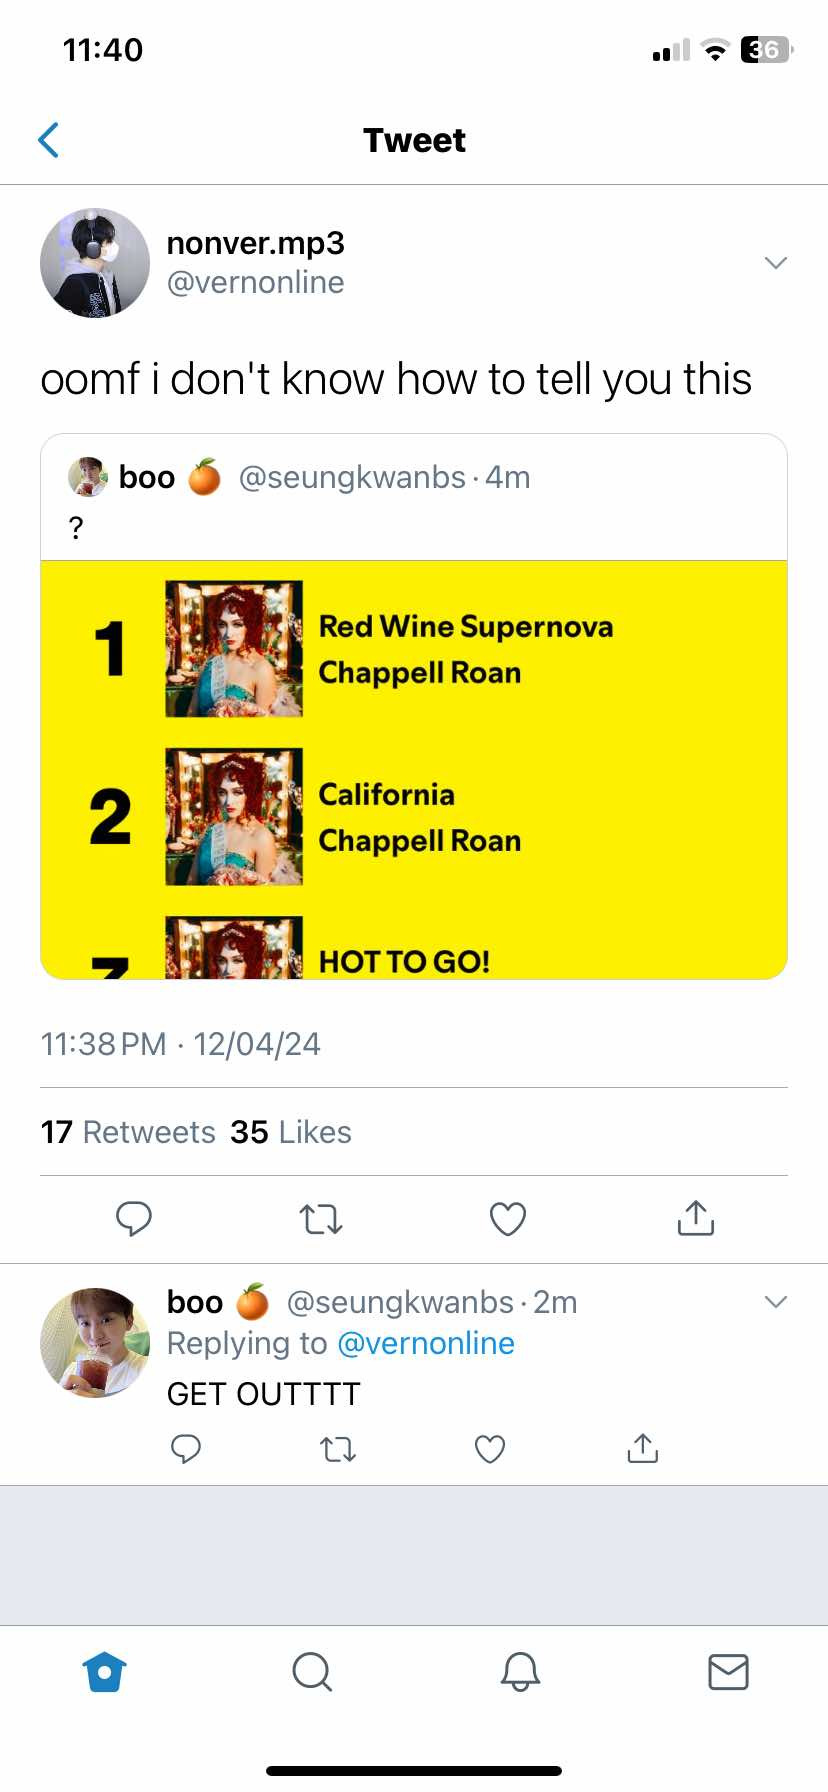Go back with the blue arrow

48,140
